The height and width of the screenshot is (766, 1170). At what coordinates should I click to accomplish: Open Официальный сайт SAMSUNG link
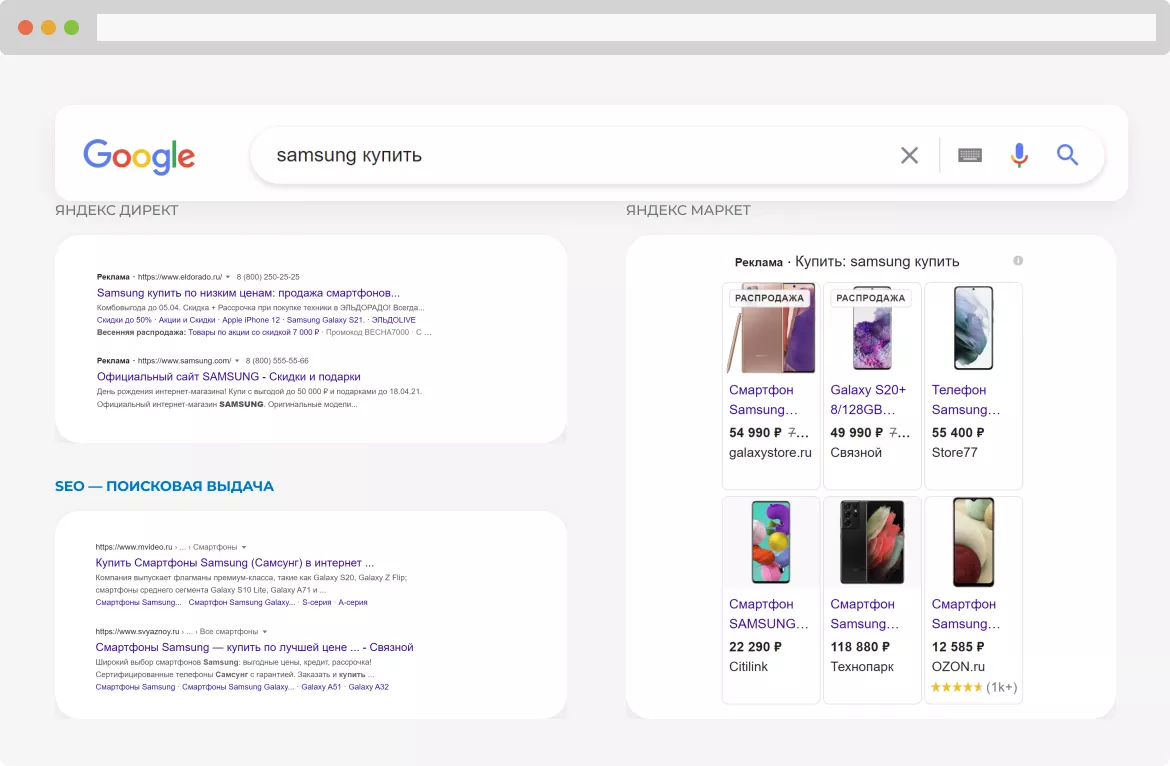[228, 377]
